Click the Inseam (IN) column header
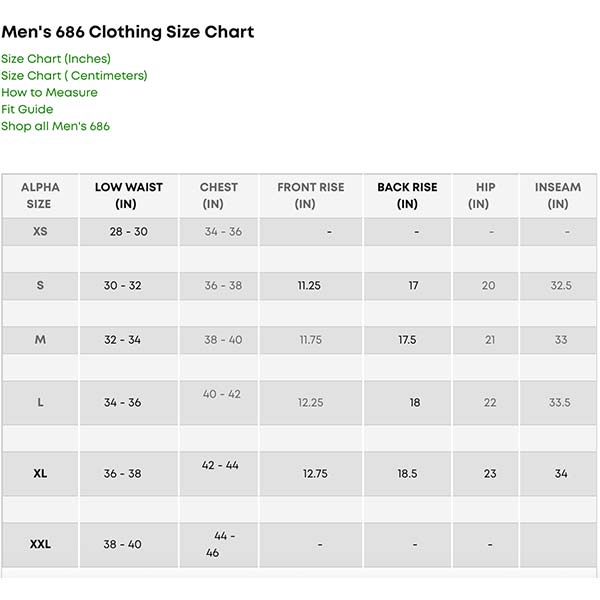600x600 pixels. 558,195
